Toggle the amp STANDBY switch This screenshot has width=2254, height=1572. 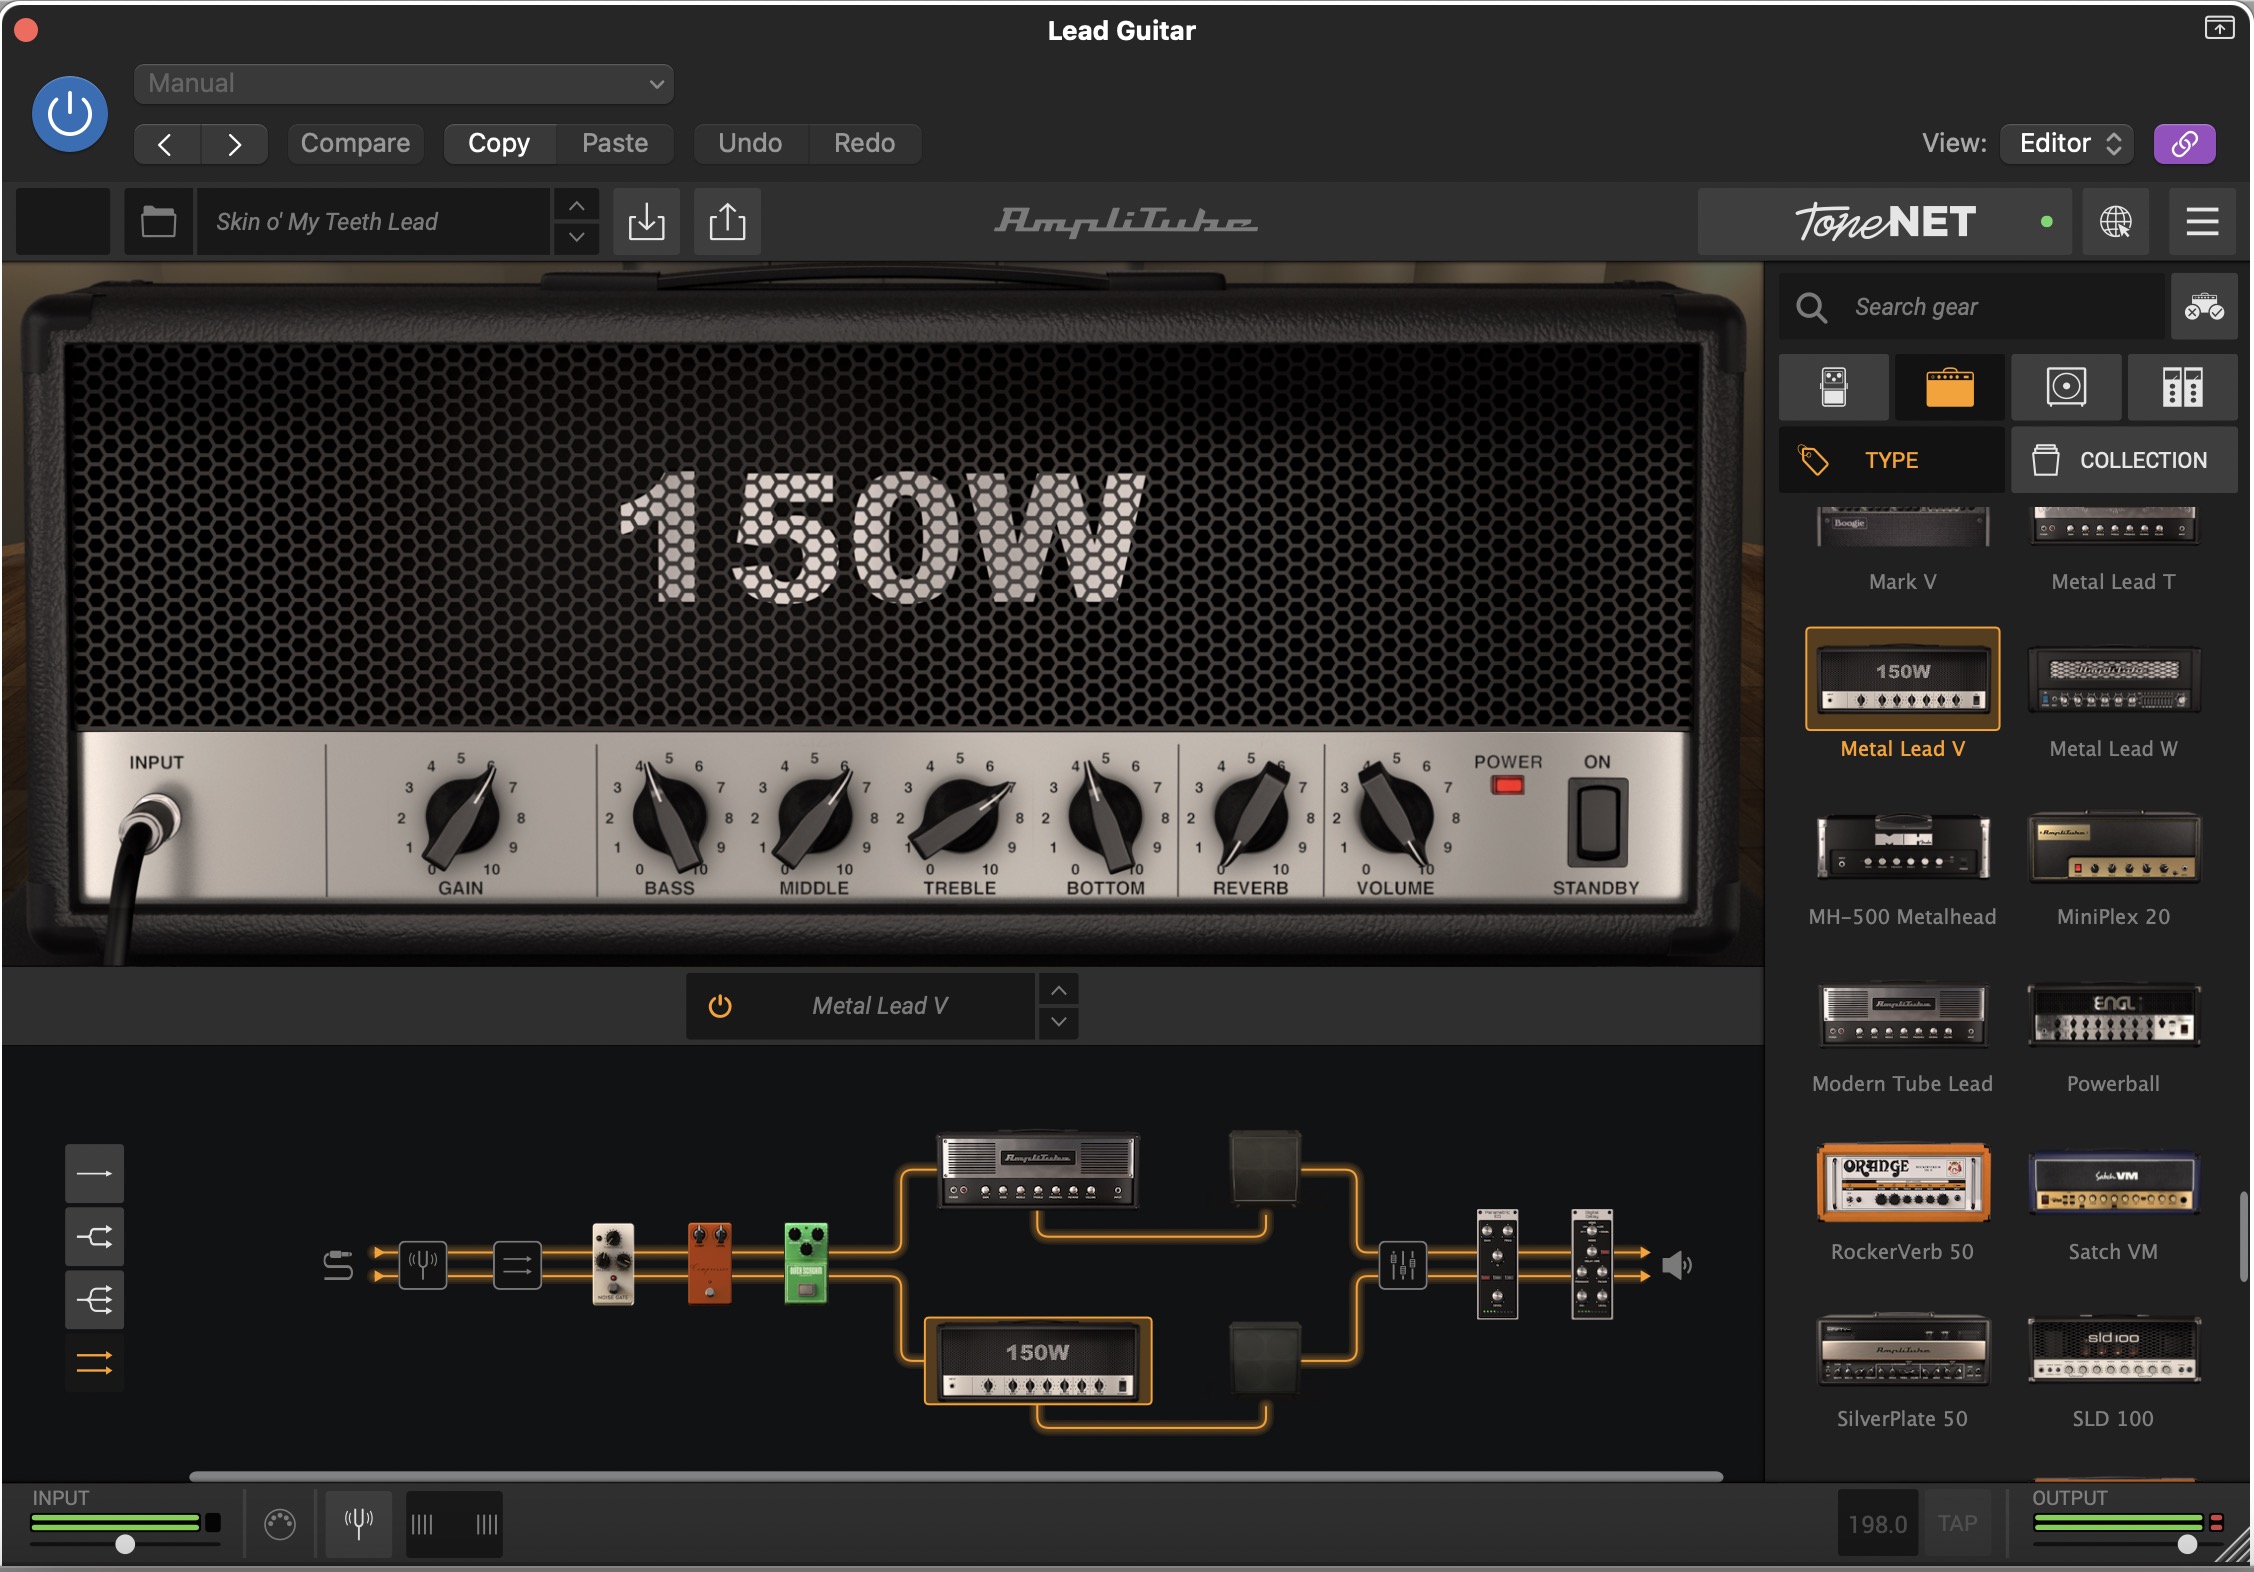(x=1598, y=824)
